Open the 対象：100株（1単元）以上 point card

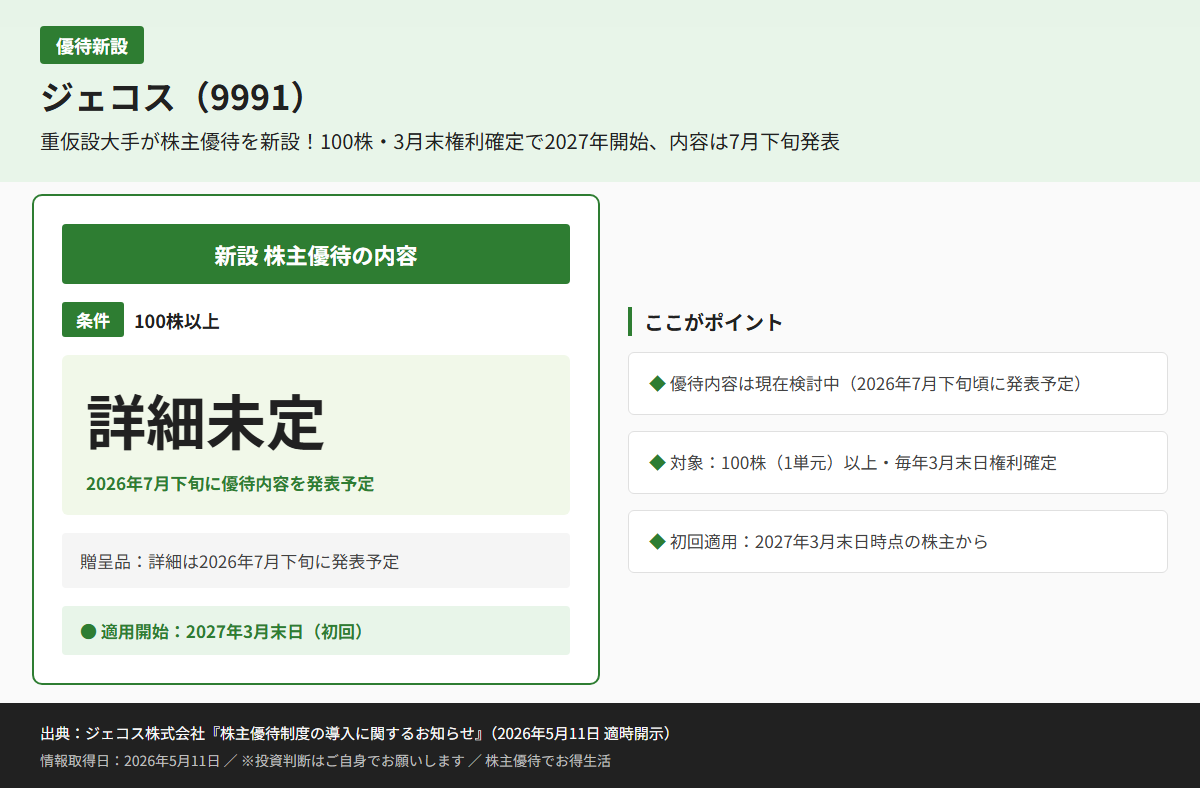click(898, 462)
